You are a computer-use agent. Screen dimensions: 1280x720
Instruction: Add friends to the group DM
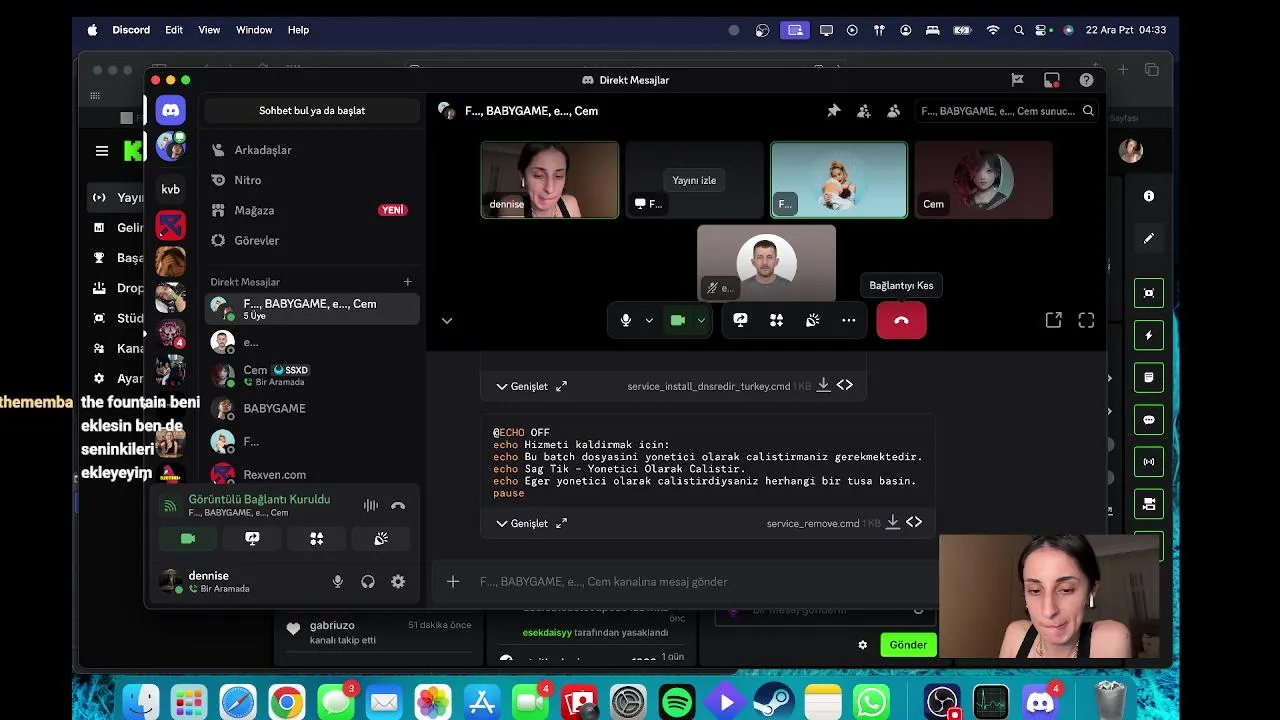click(863, 111)
